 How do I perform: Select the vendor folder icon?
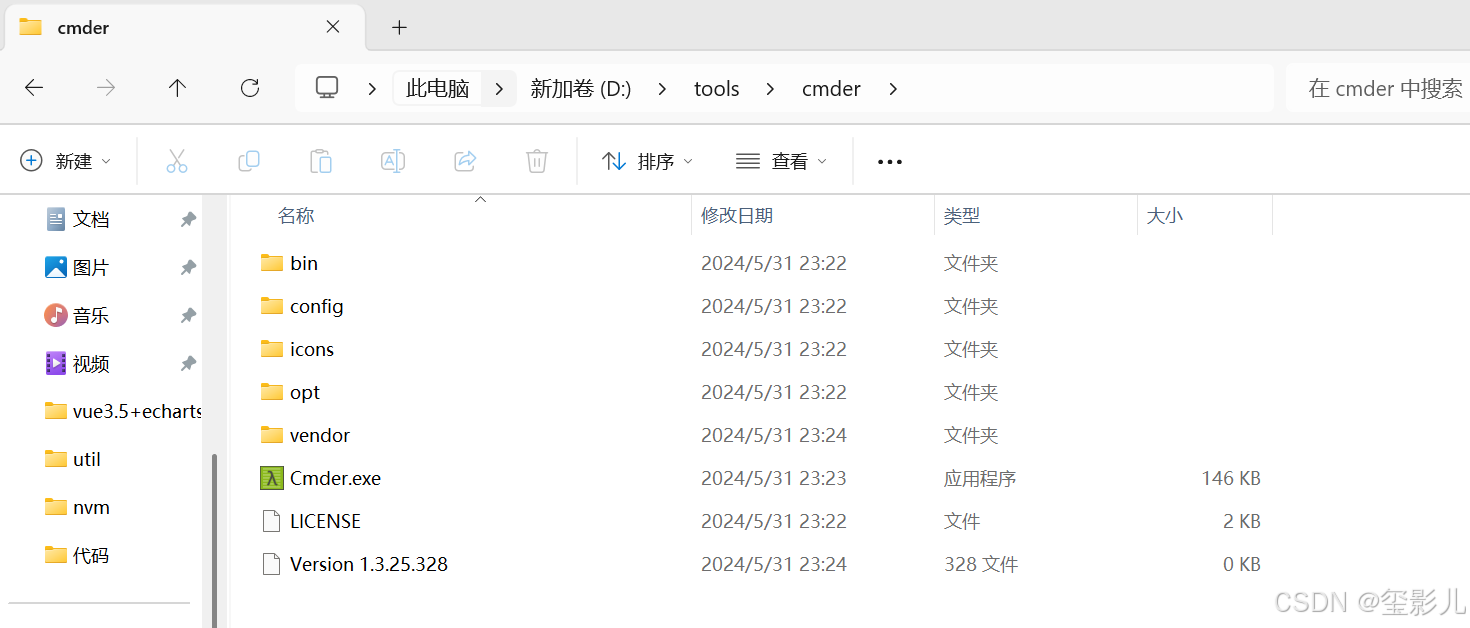[272, 435]
